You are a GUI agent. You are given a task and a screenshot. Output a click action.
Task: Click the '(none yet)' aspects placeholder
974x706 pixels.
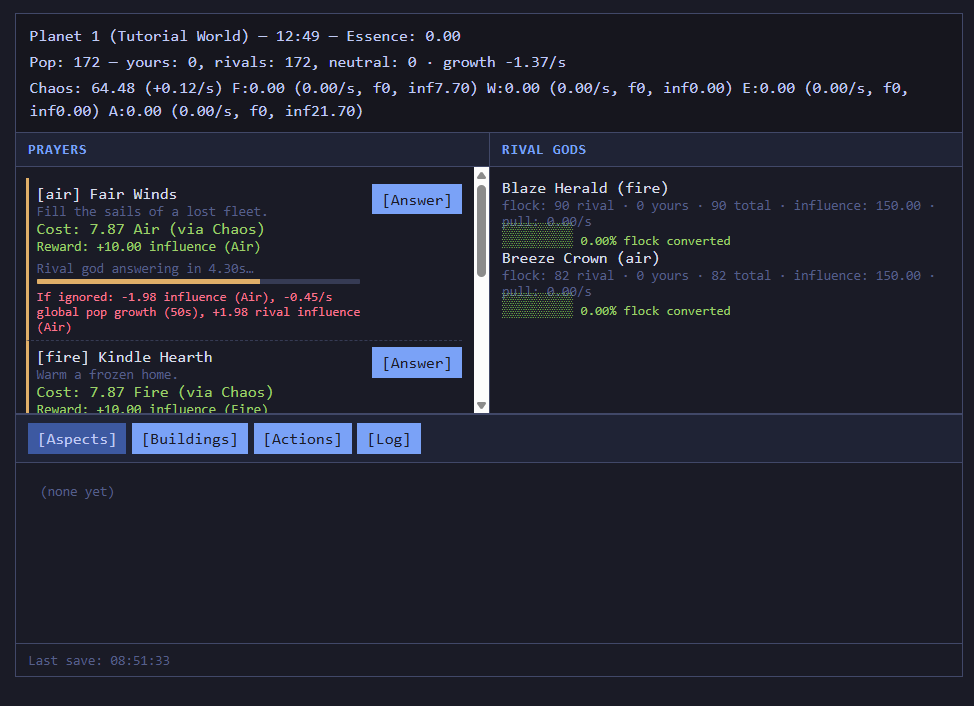[77, 492]
